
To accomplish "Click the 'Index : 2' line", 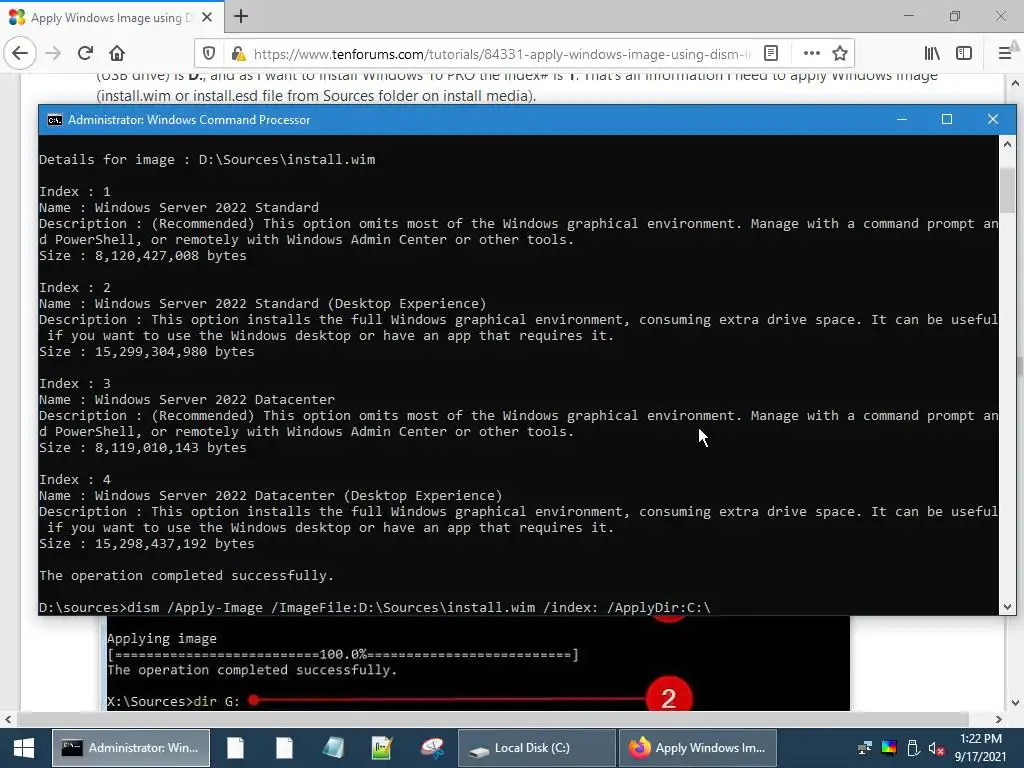I will tap(74, 287).
